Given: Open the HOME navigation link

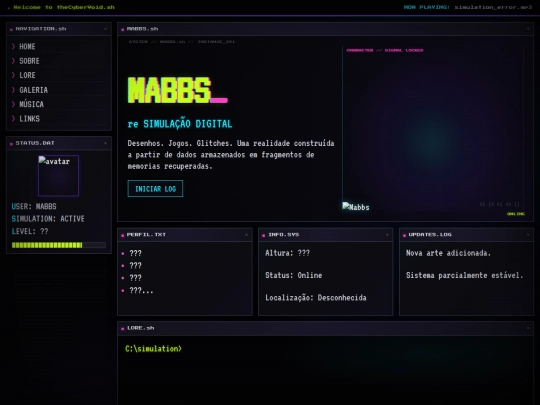Looking at the screenshot, I should pos(59,46).
